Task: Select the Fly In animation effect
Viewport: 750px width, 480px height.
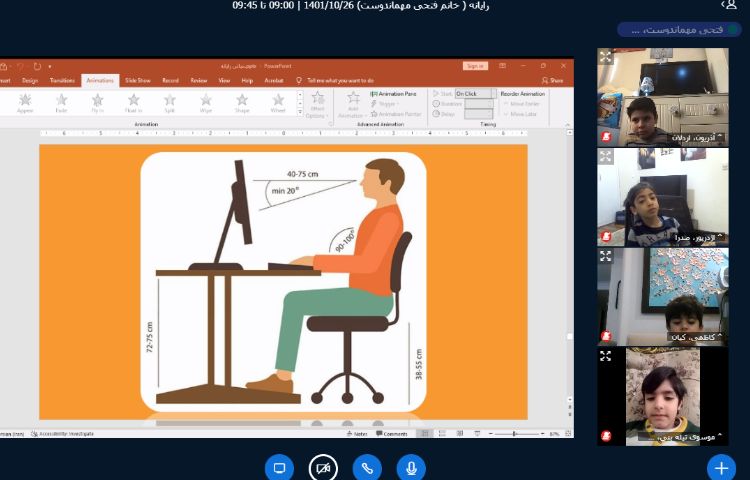Action: click(97, 102)
